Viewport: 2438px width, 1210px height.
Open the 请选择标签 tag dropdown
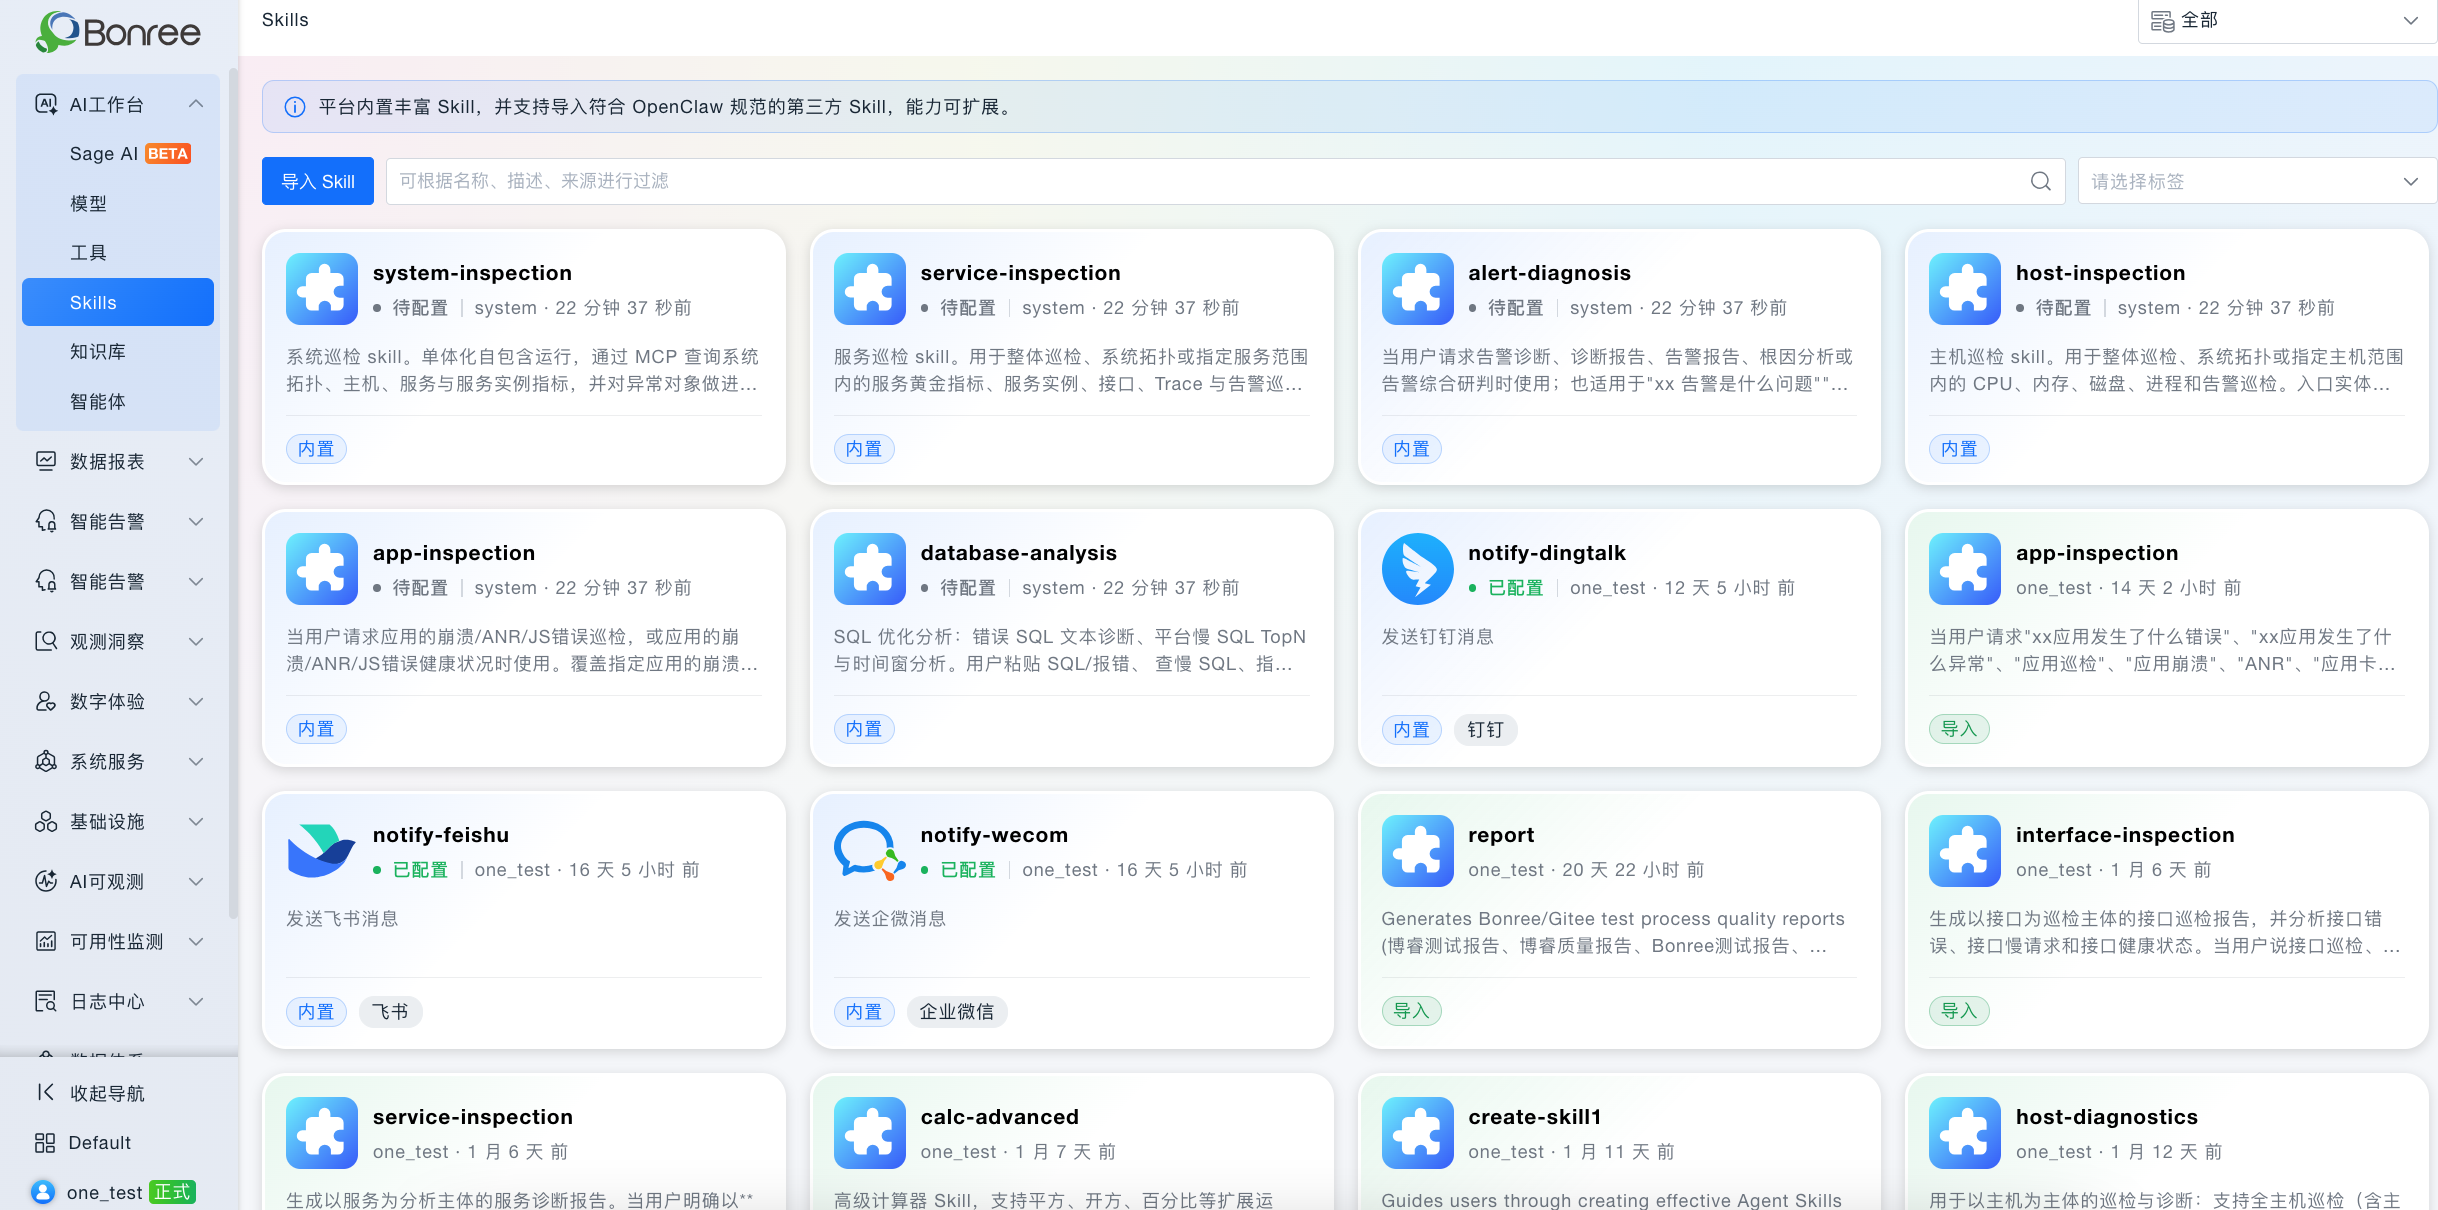pyautogui.click(x=2257, y=181)
